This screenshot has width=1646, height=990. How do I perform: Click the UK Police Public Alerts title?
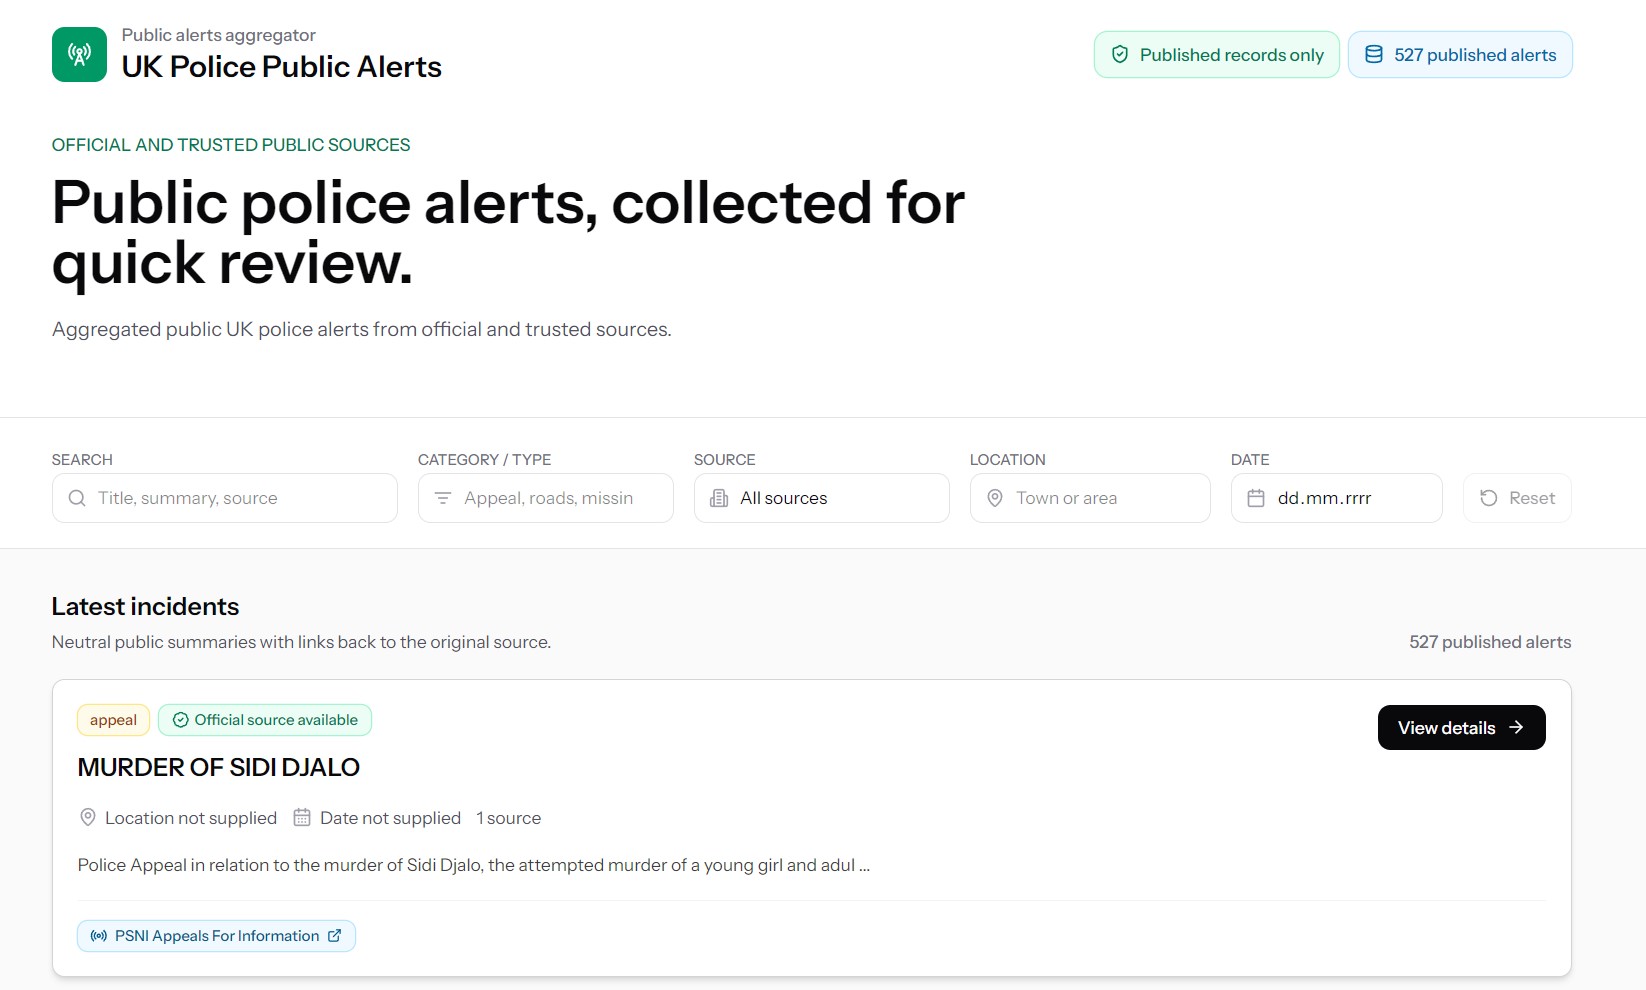(x=282, y=67)
